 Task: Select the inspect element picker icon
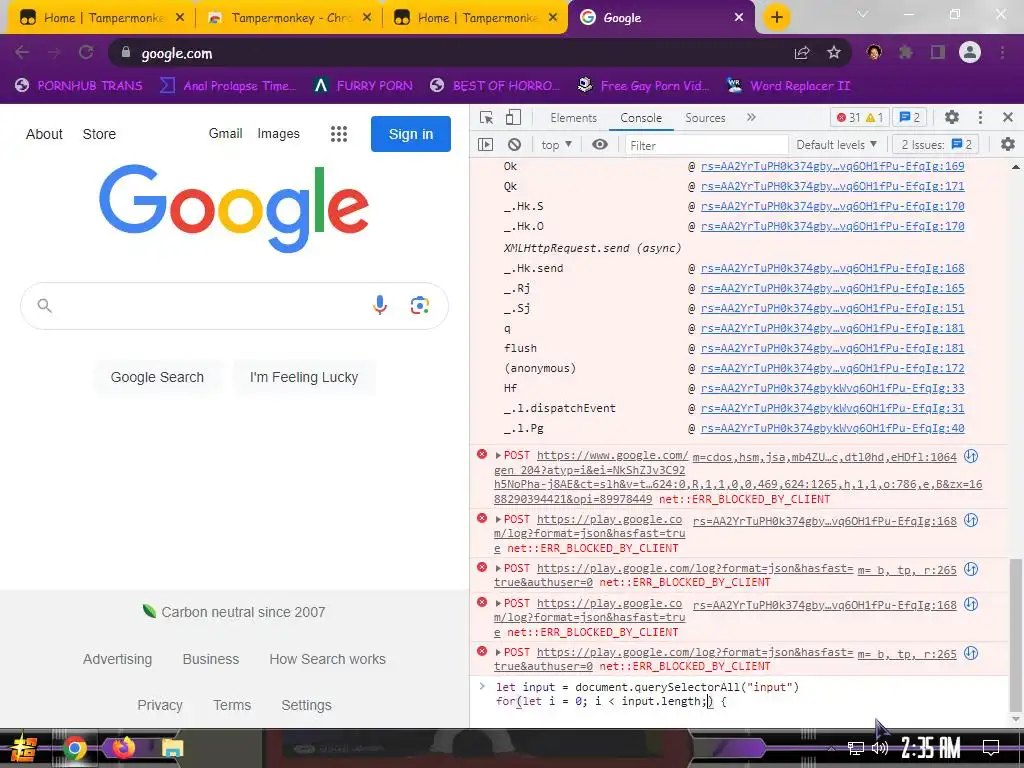[486, 118]
